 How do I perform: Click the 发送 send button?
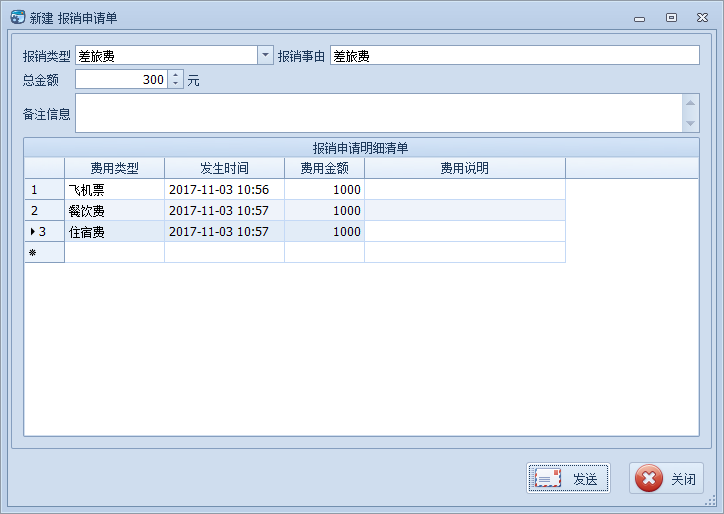pos(568,478)
